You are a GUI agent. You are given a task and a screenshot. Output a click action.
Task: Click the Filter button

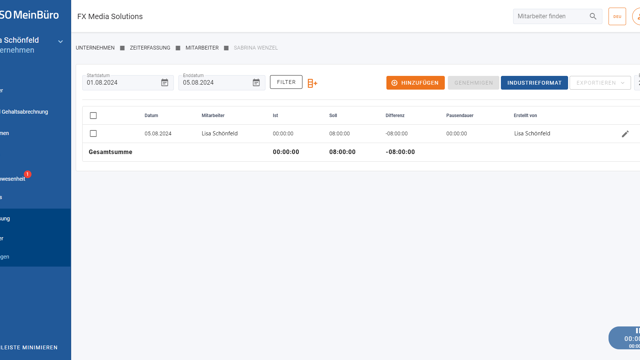(x=286, y=82)
